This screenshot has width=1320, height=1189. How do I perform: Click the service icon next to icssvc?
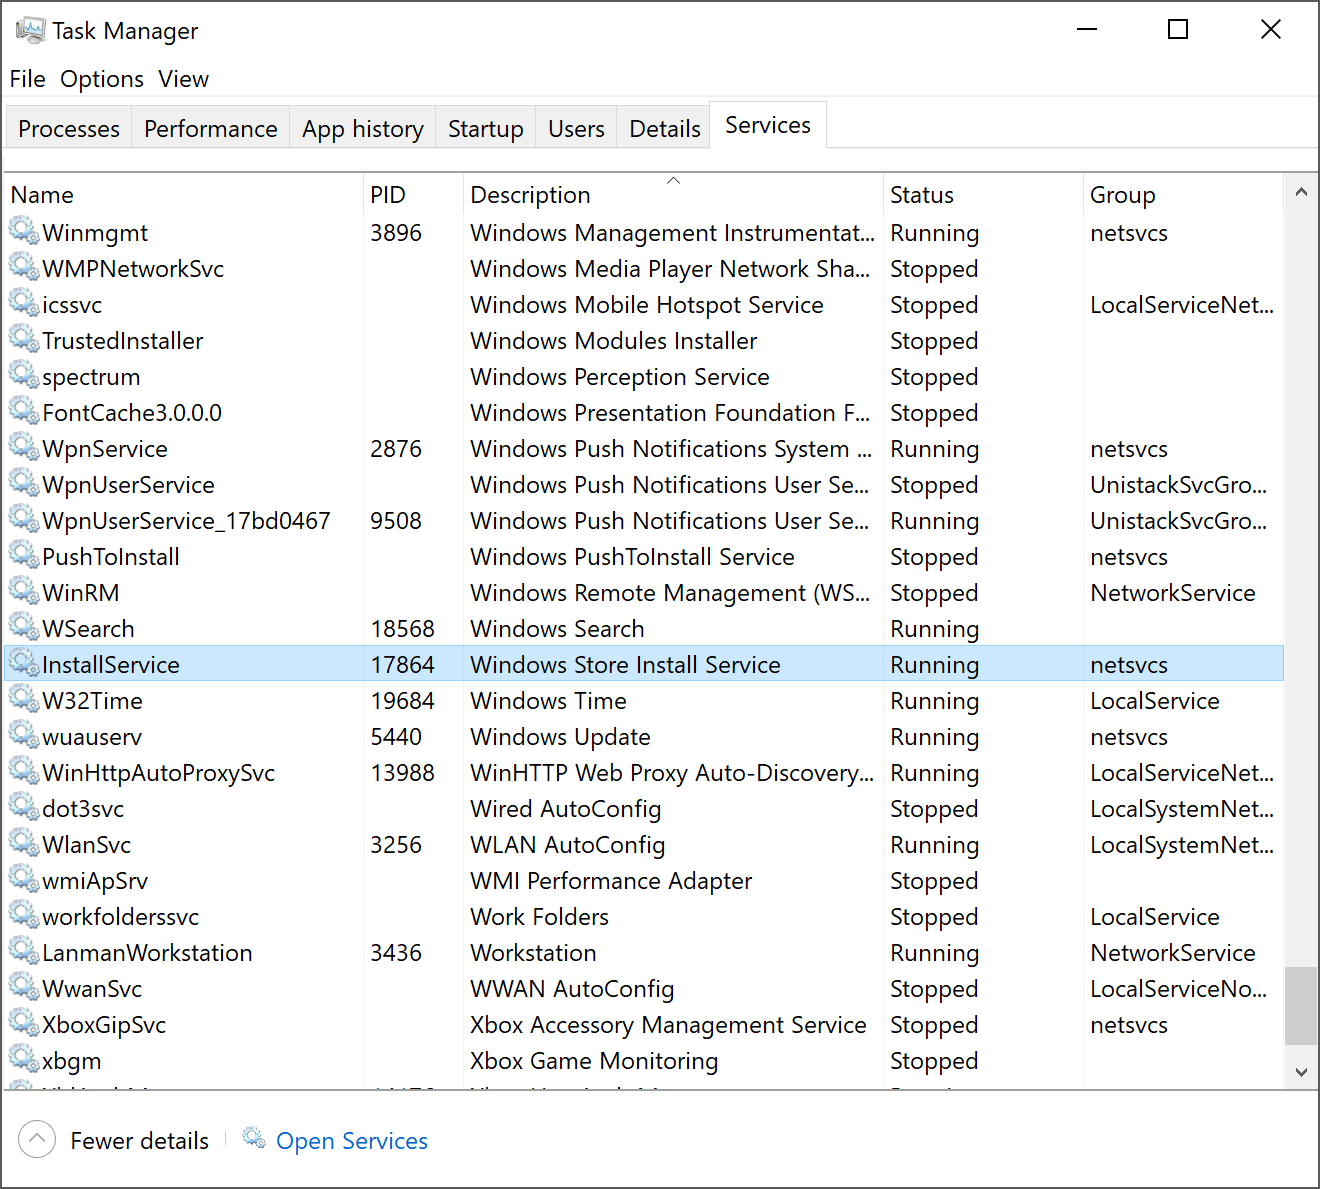(x=24, y=303)
